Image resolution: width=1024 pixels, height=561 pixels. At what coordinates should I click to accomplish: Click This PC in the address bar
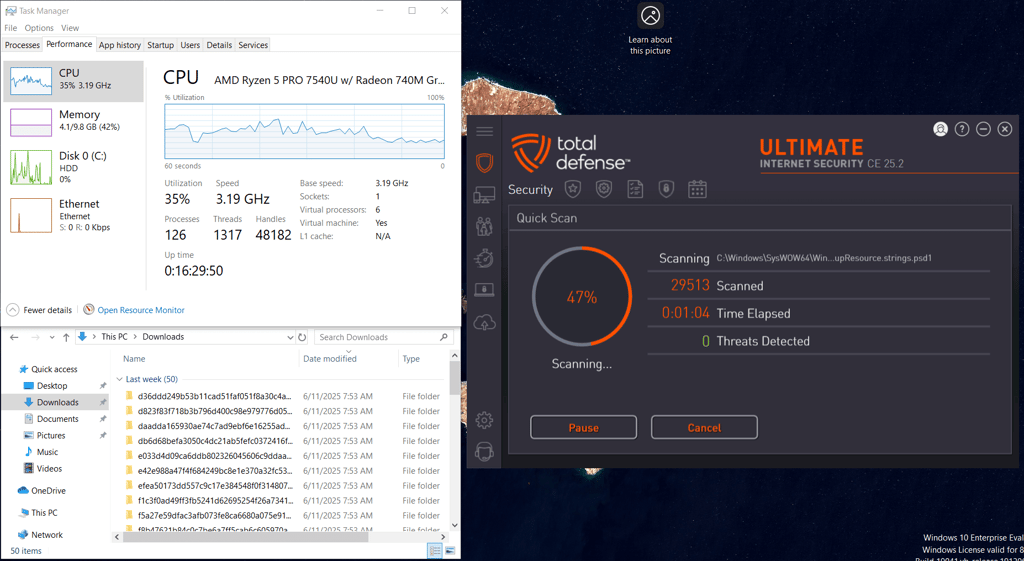click(x=114, y=337)
